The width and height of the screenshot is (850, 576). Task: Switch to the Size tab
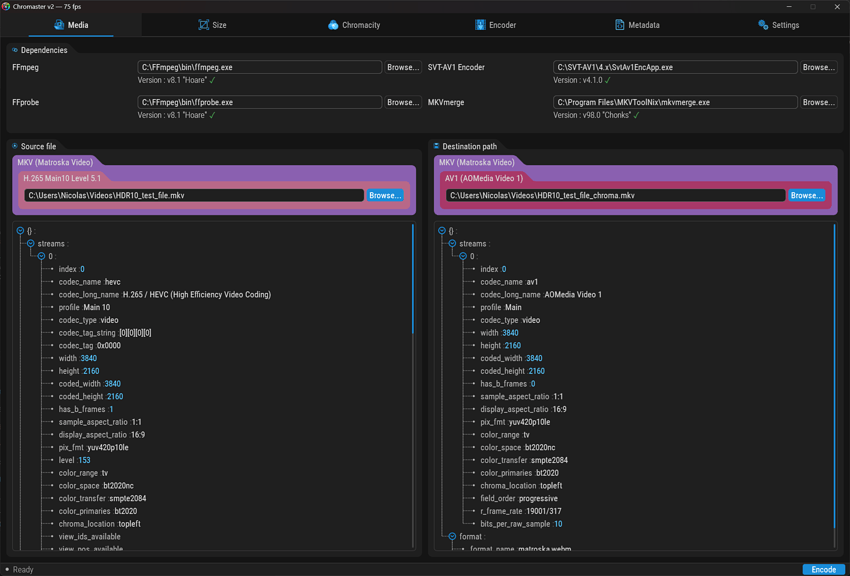[212, 25]
